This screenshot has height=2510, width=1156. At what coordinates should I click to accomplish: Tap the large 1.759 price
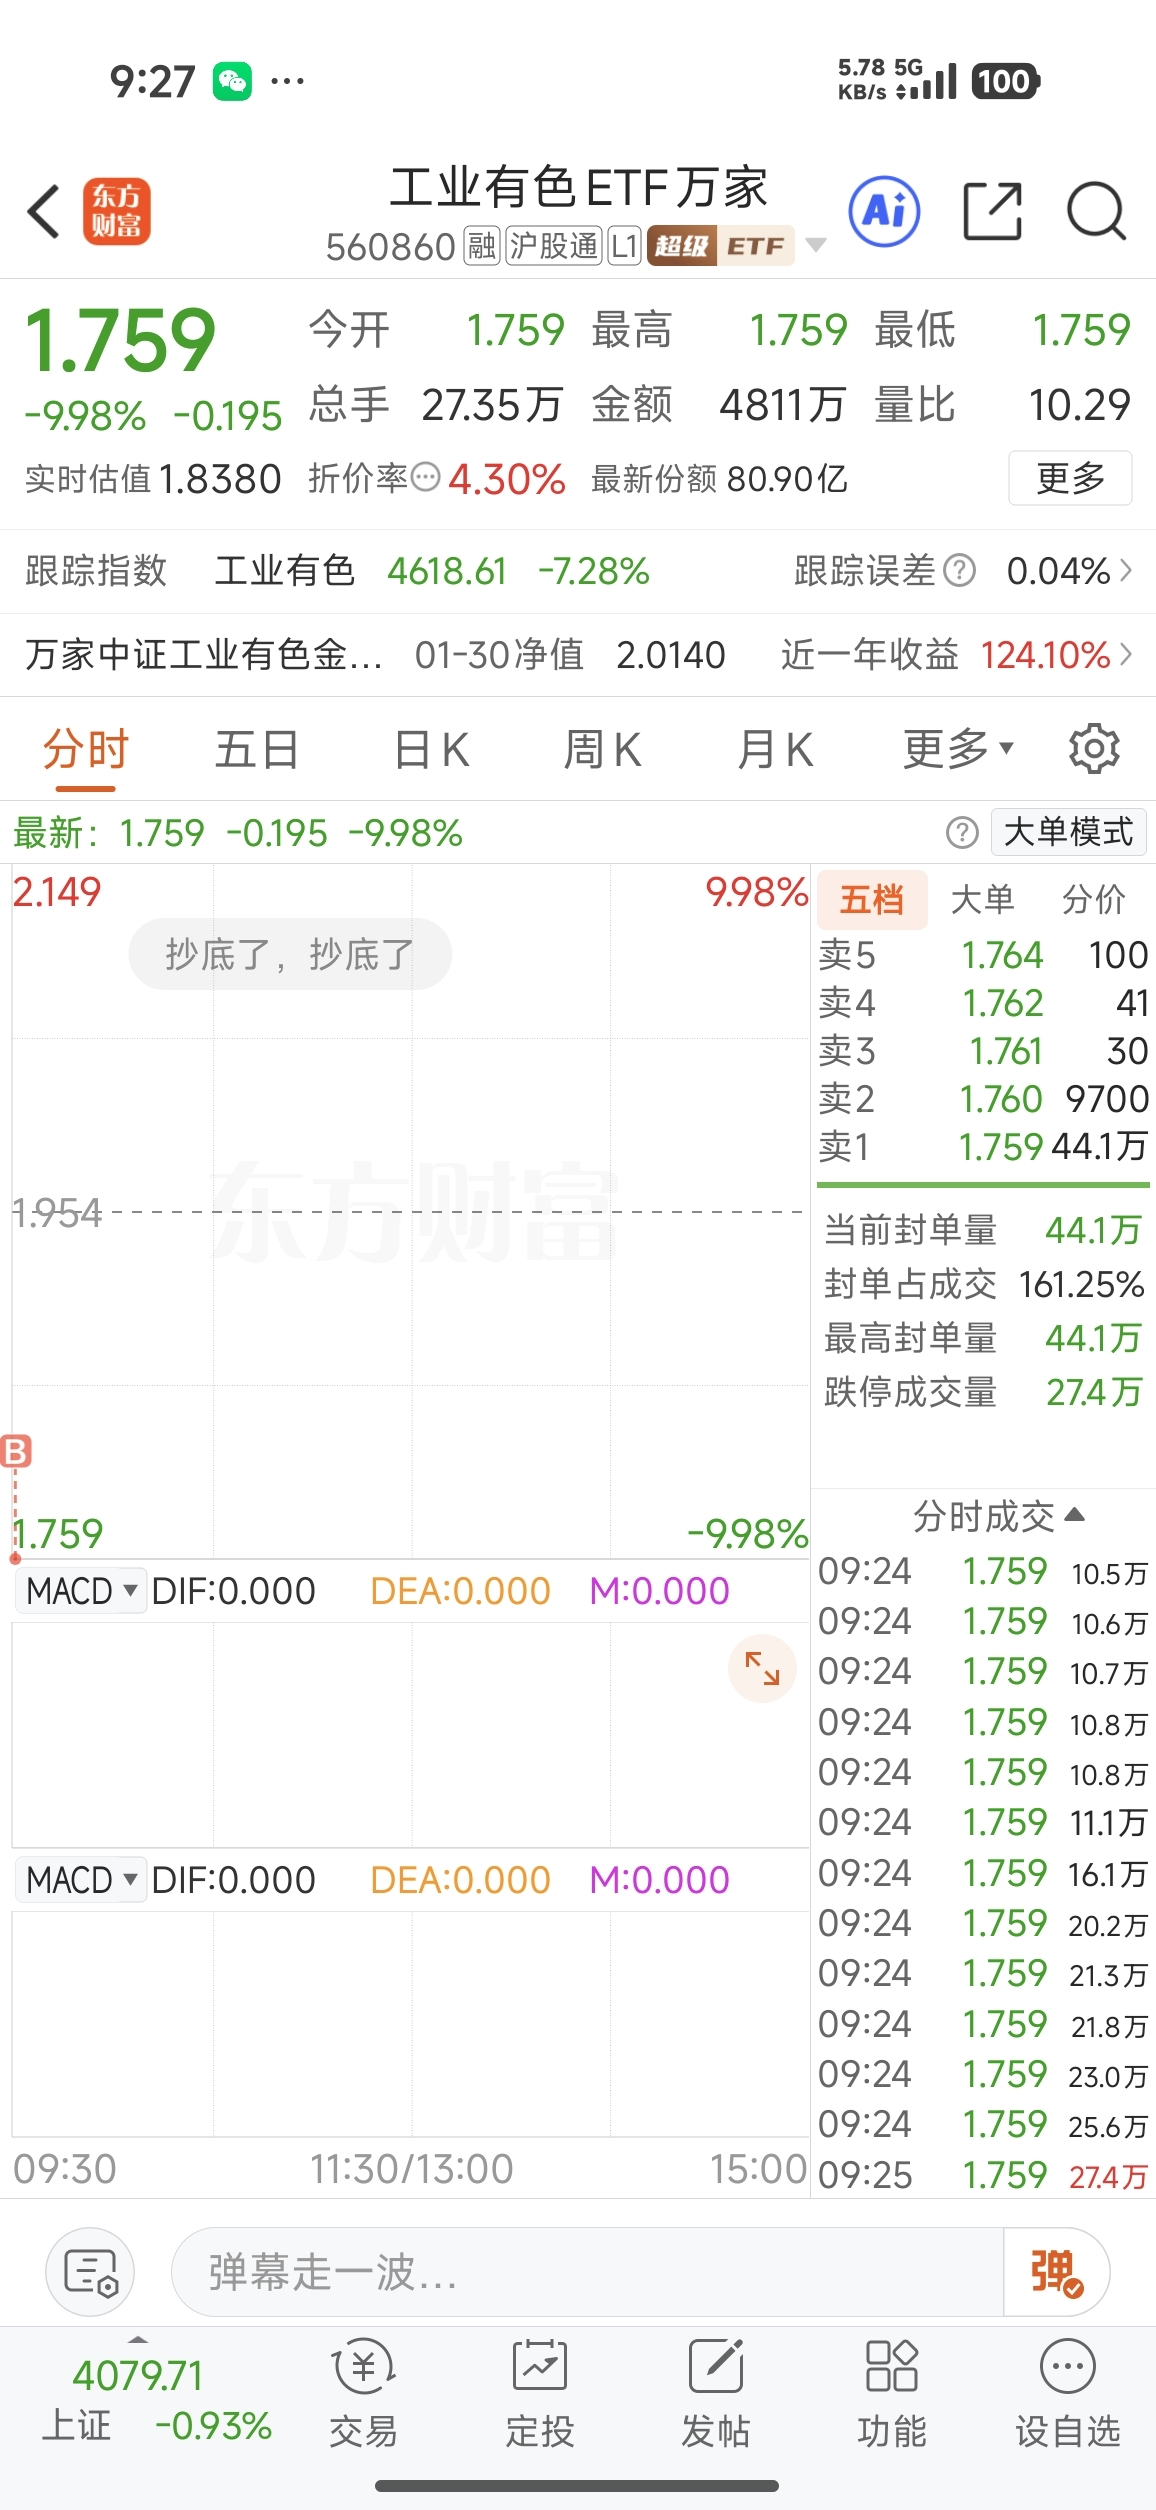point(120,341)
